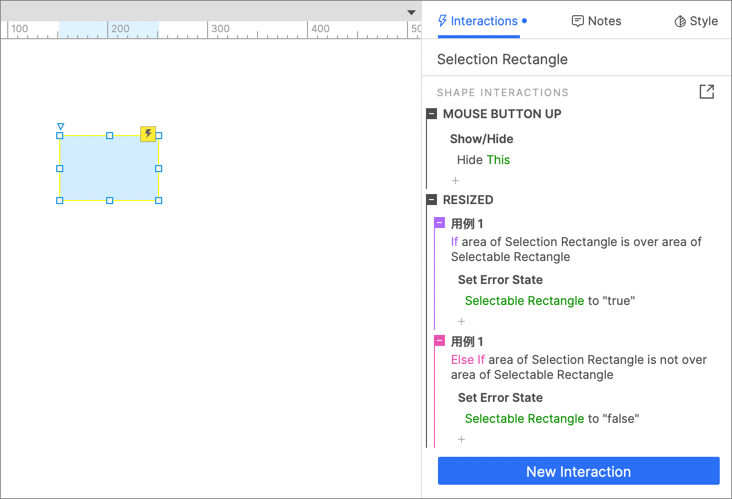Click the top-middle resize handle of rectangle
Screen dimensions: 732x499
110,136
